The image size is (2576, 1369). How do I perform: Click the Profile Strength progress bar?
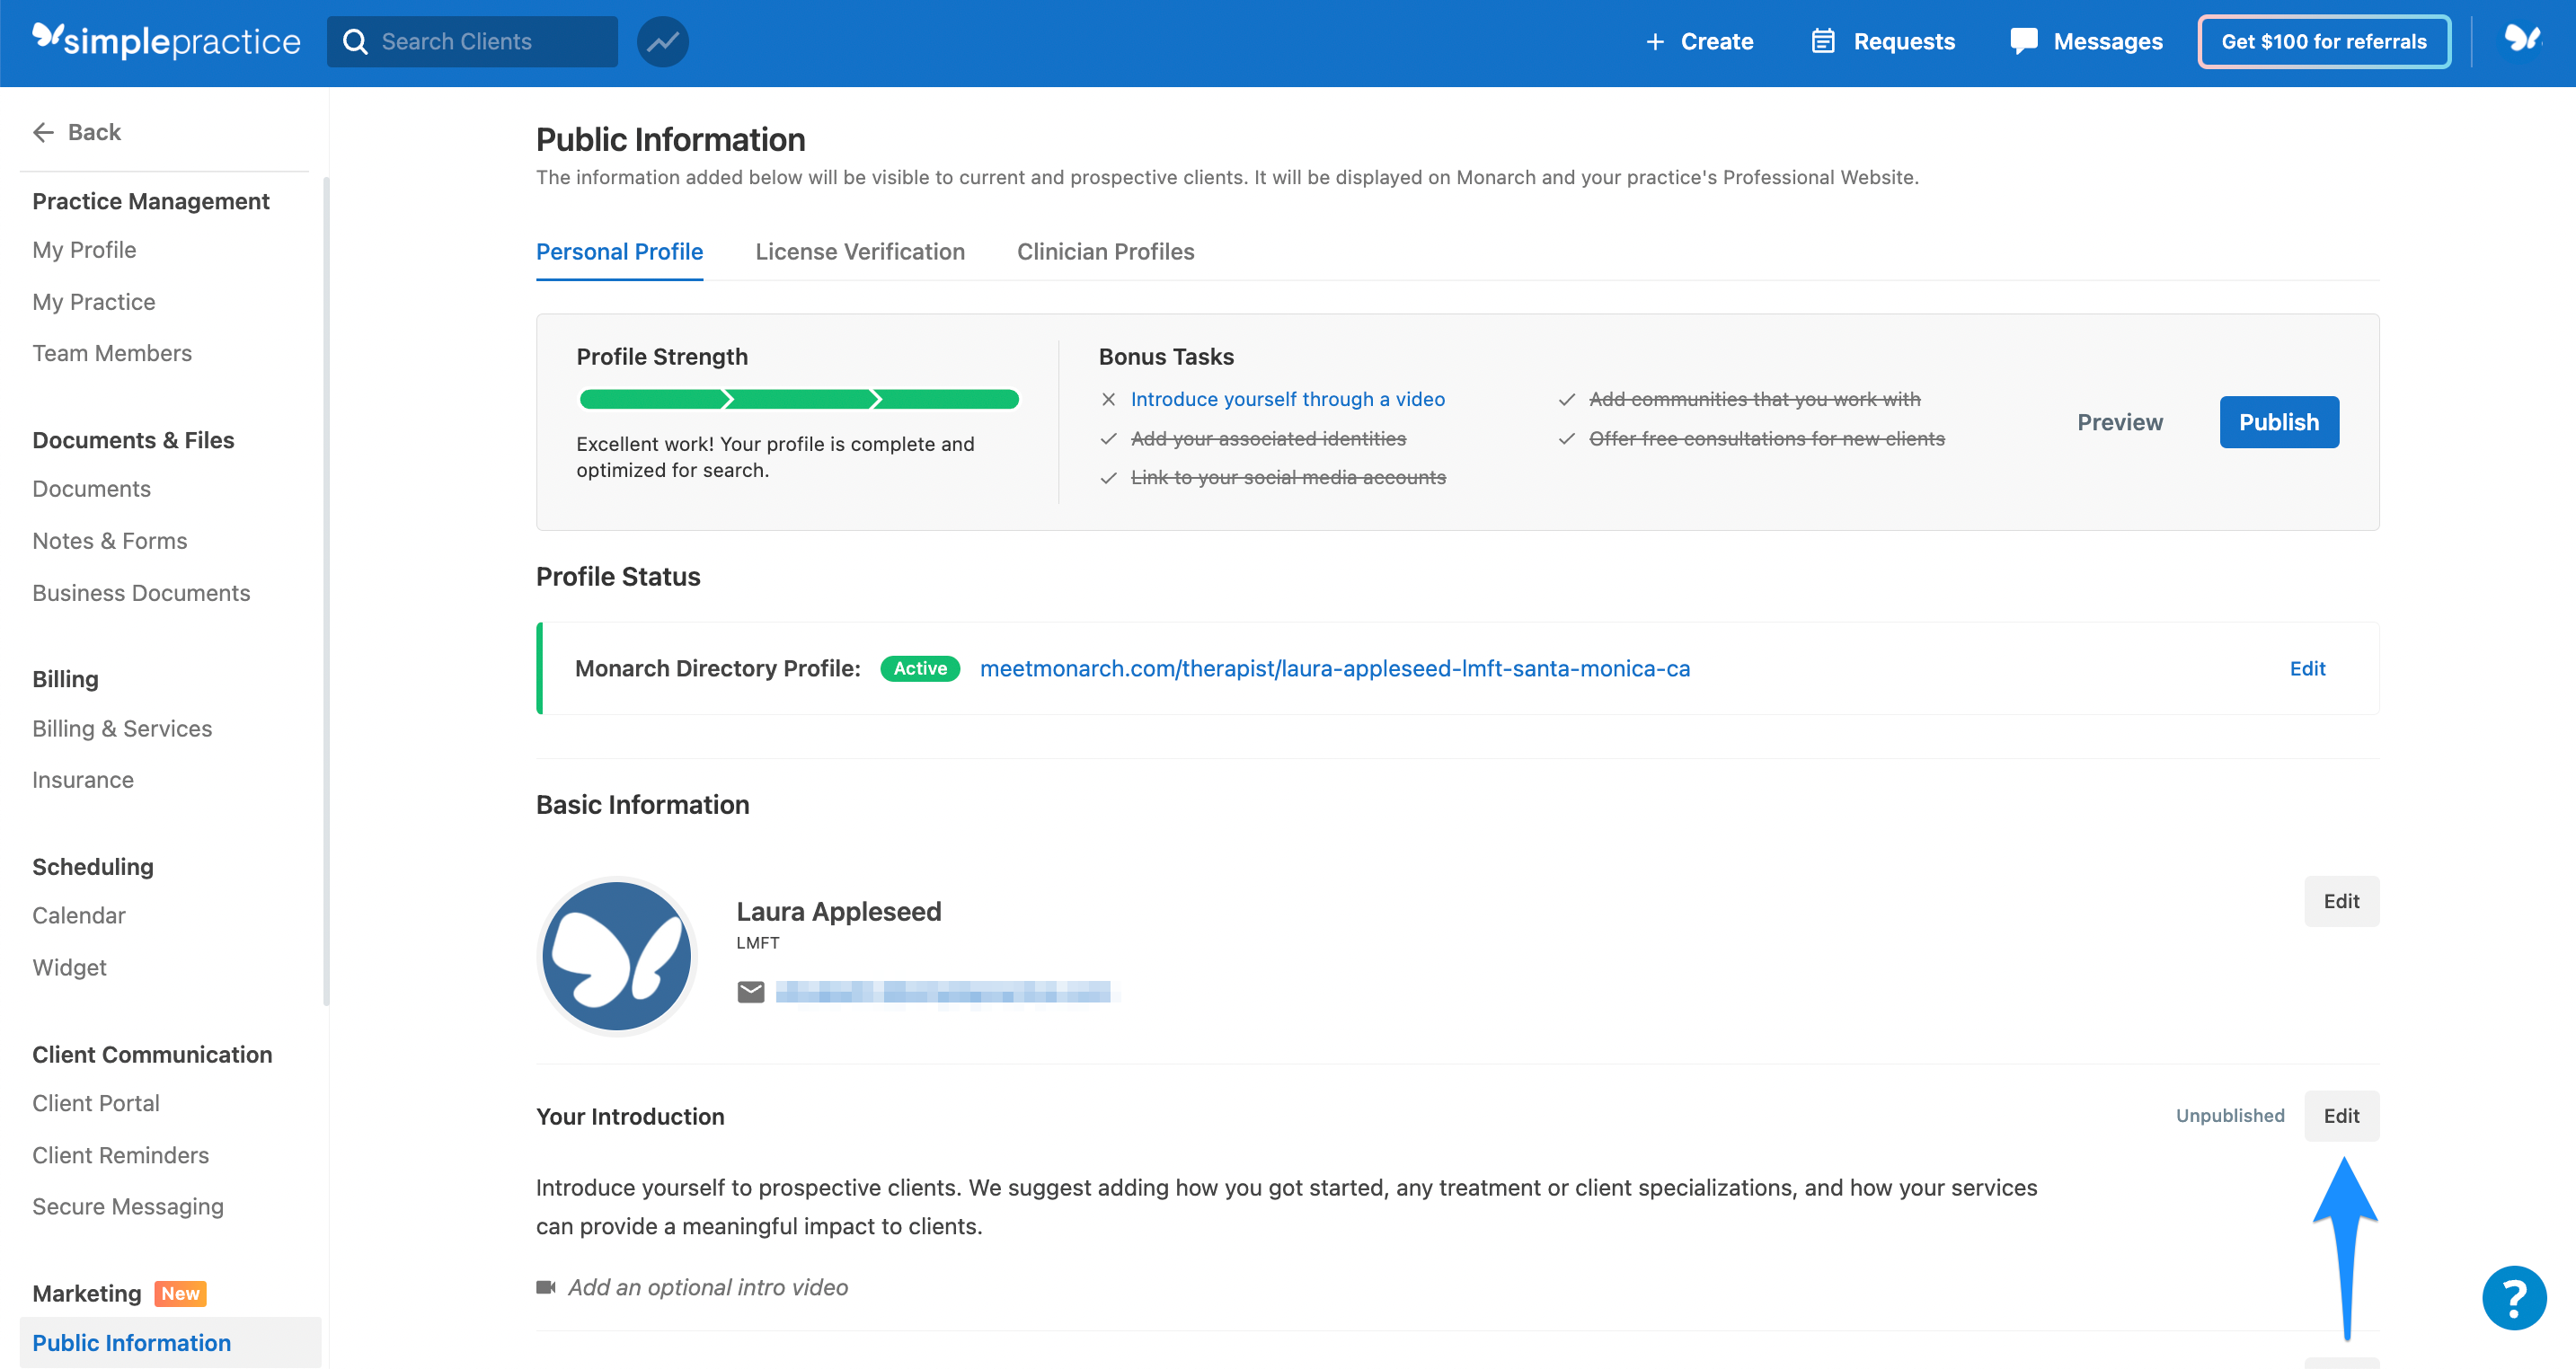tap(798, 398)
